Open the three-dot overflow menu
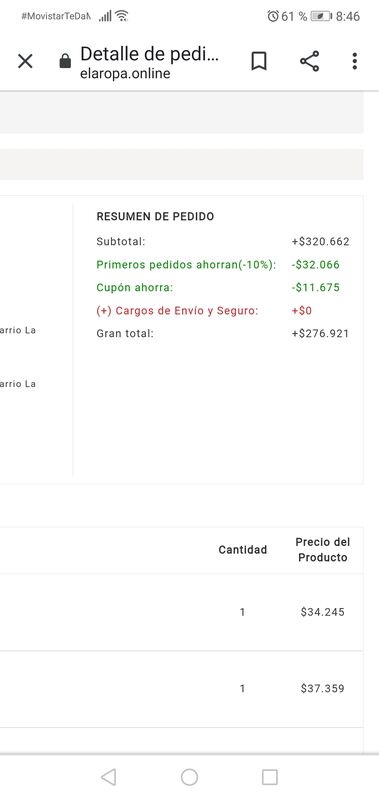 [355, 61]
